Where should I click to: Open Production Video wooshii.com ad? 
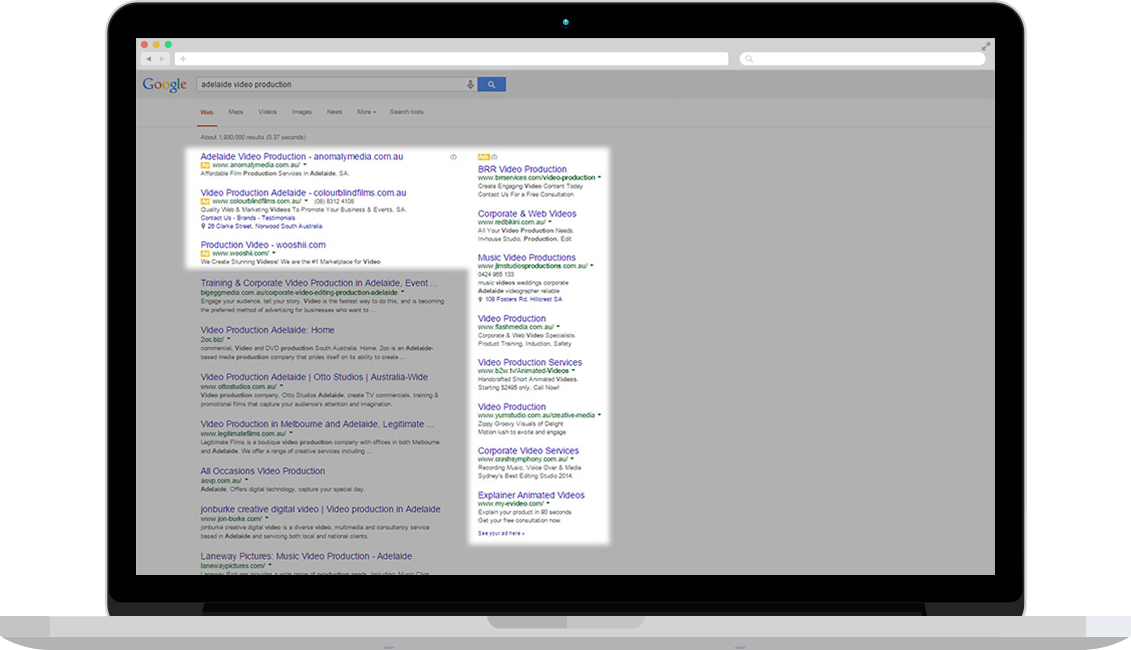(263, 245)
